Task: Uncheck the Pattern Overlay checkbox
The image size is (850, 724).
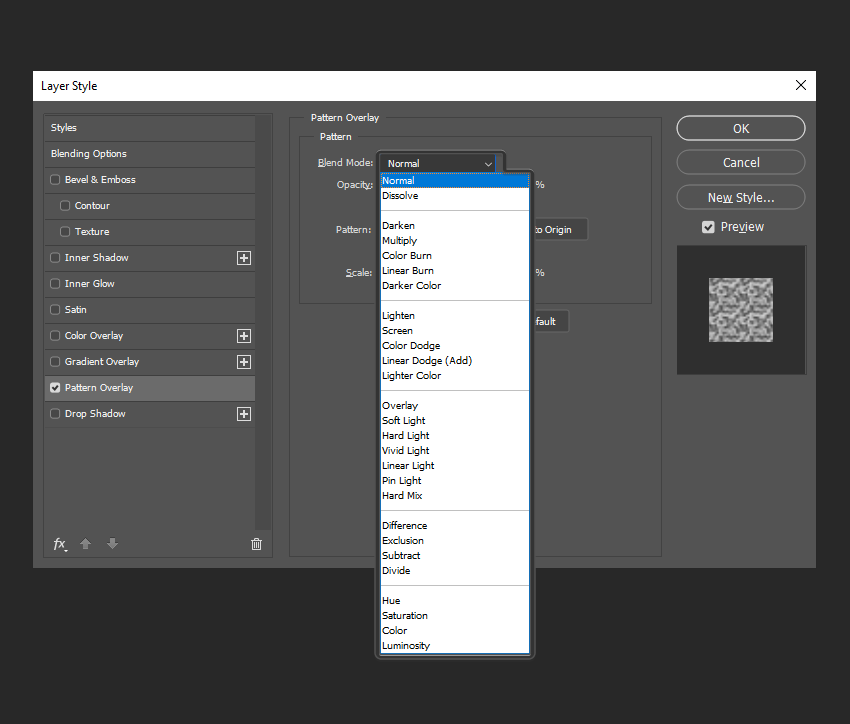Action: click(x=55, y=387)
